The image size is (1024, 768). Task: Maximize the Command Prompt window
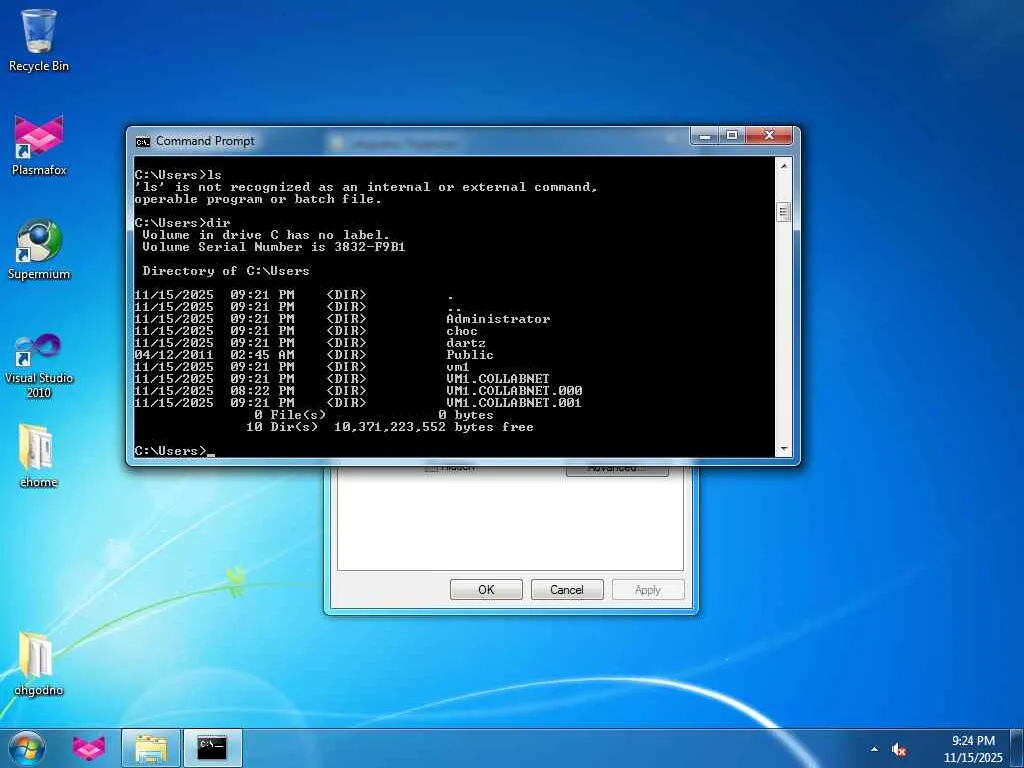pyautogui.click(x=732, y=136)
